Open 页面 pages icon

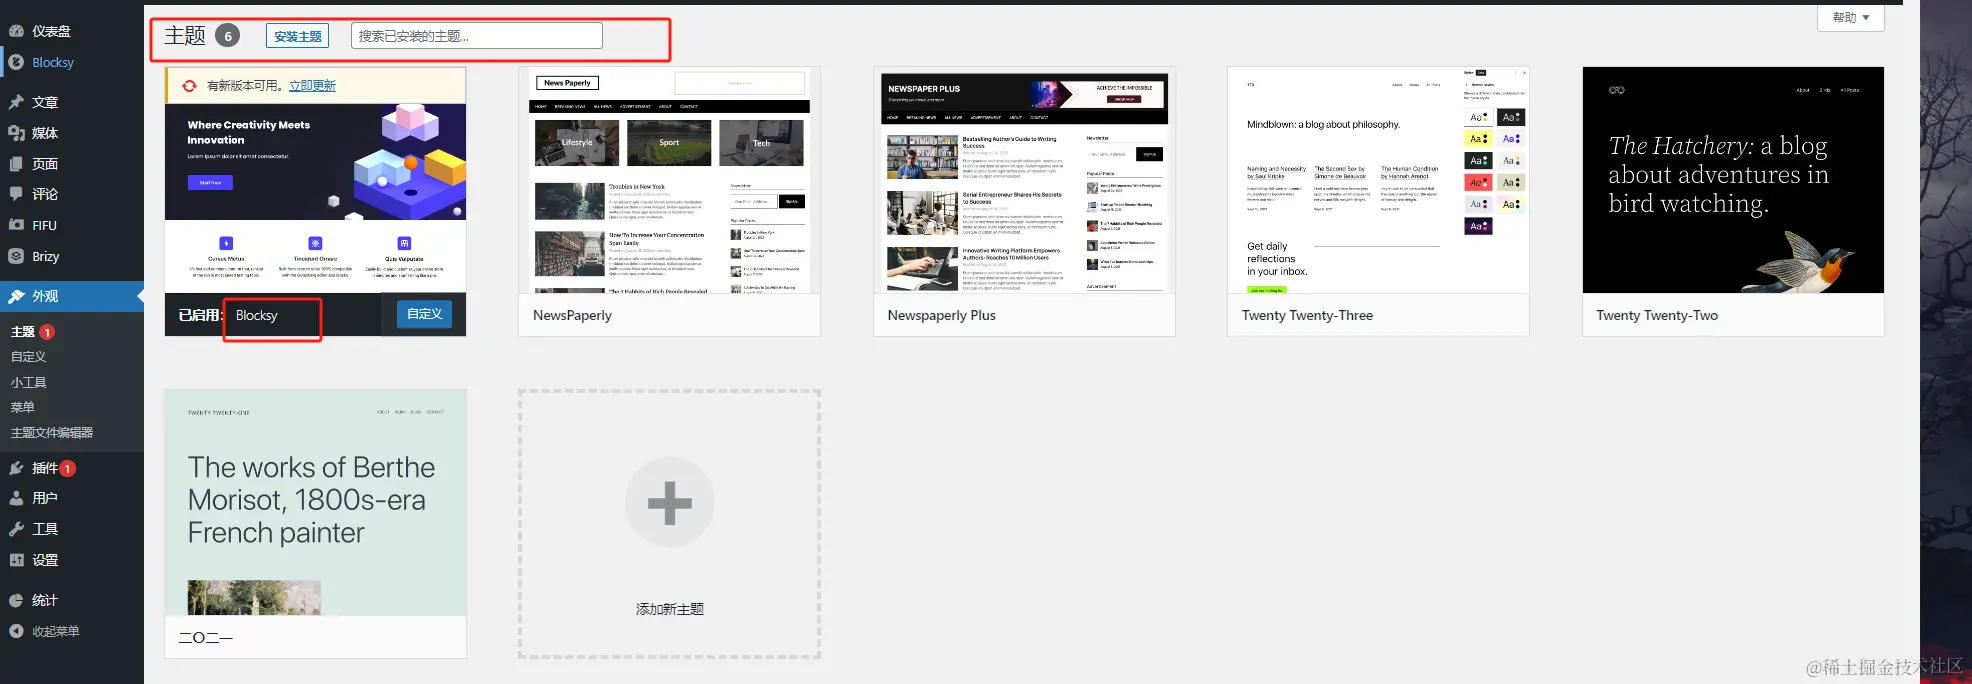point(16,164)
